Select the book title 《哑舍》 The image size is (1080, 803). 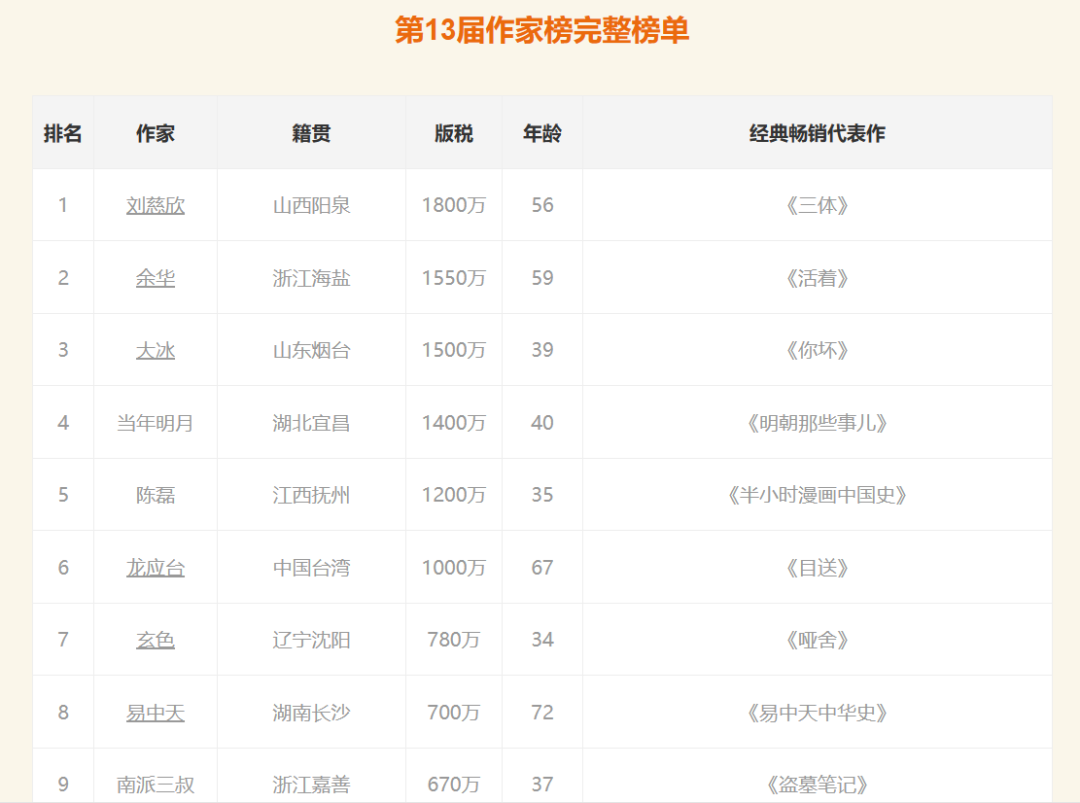pos(818,640)
